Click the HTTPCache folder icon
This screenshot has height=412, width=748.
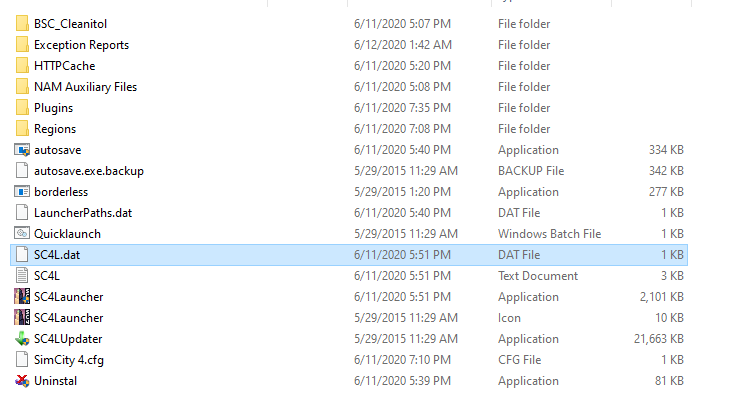[22, 65]
